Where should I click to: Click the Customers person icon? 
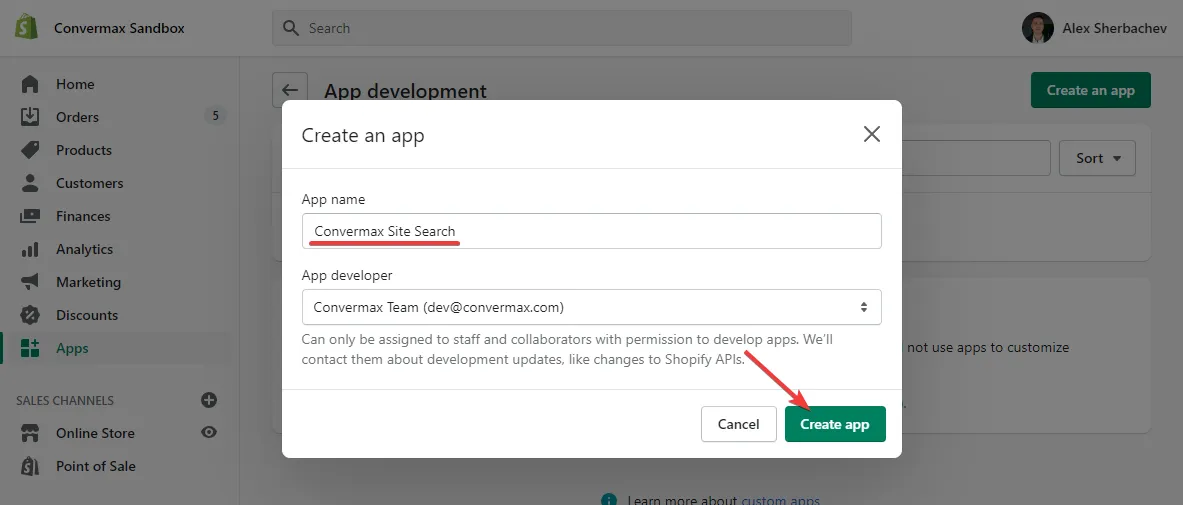[30, 183]
